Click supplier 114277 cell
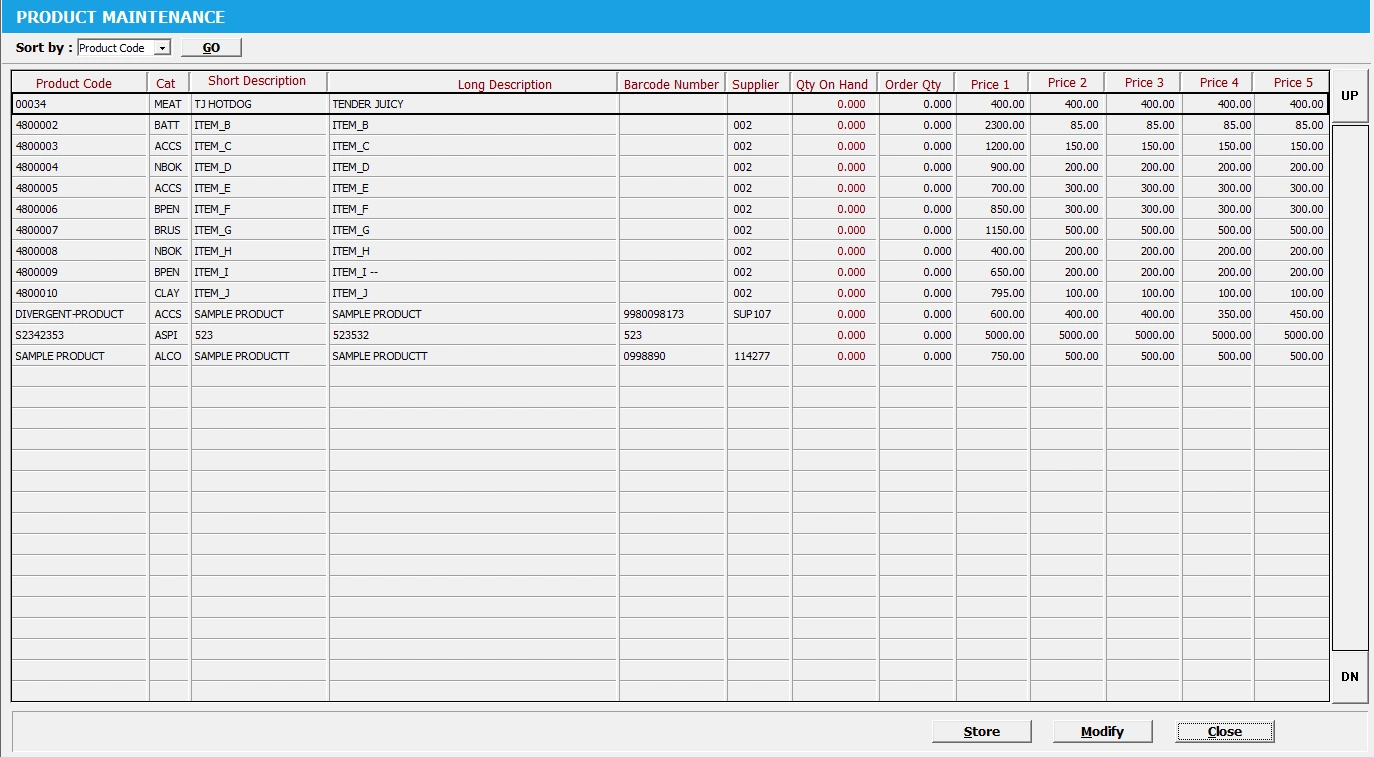 758,356
